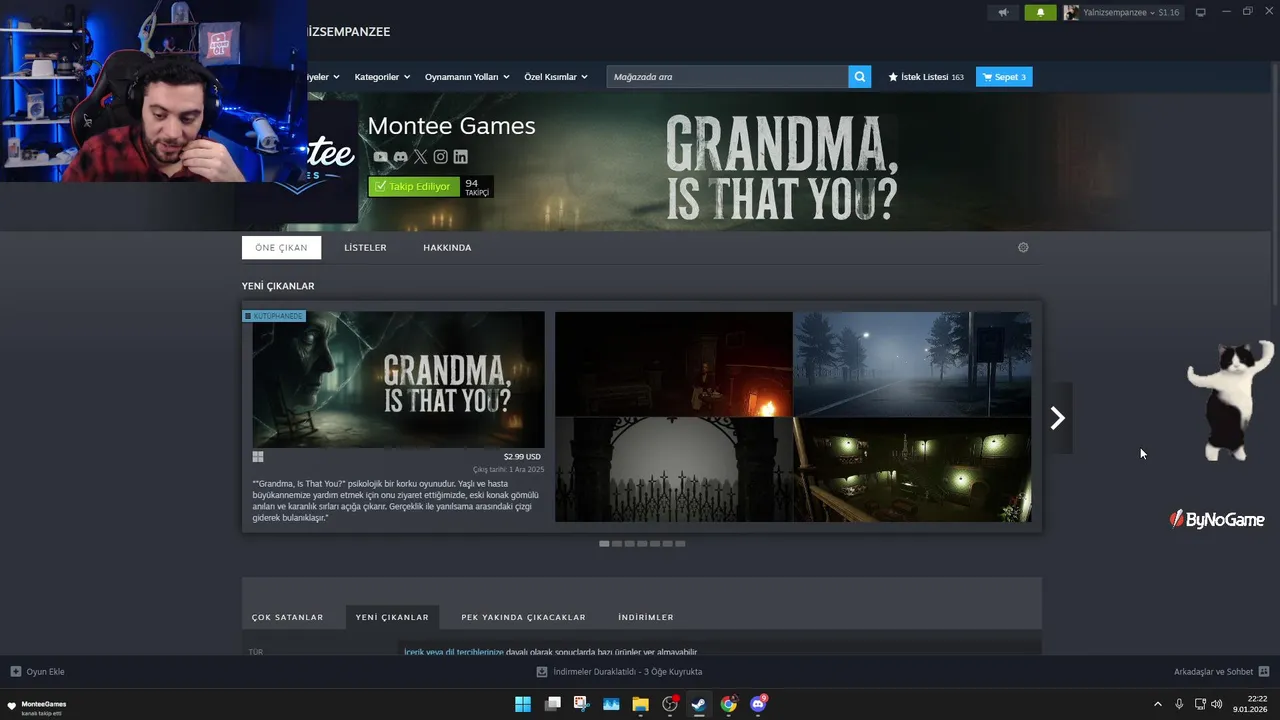Image resolution: width=1280 pixels, height=720 pixels.
Task: Click the Windows platform icon under the game capsule
Action: (258, 457)
